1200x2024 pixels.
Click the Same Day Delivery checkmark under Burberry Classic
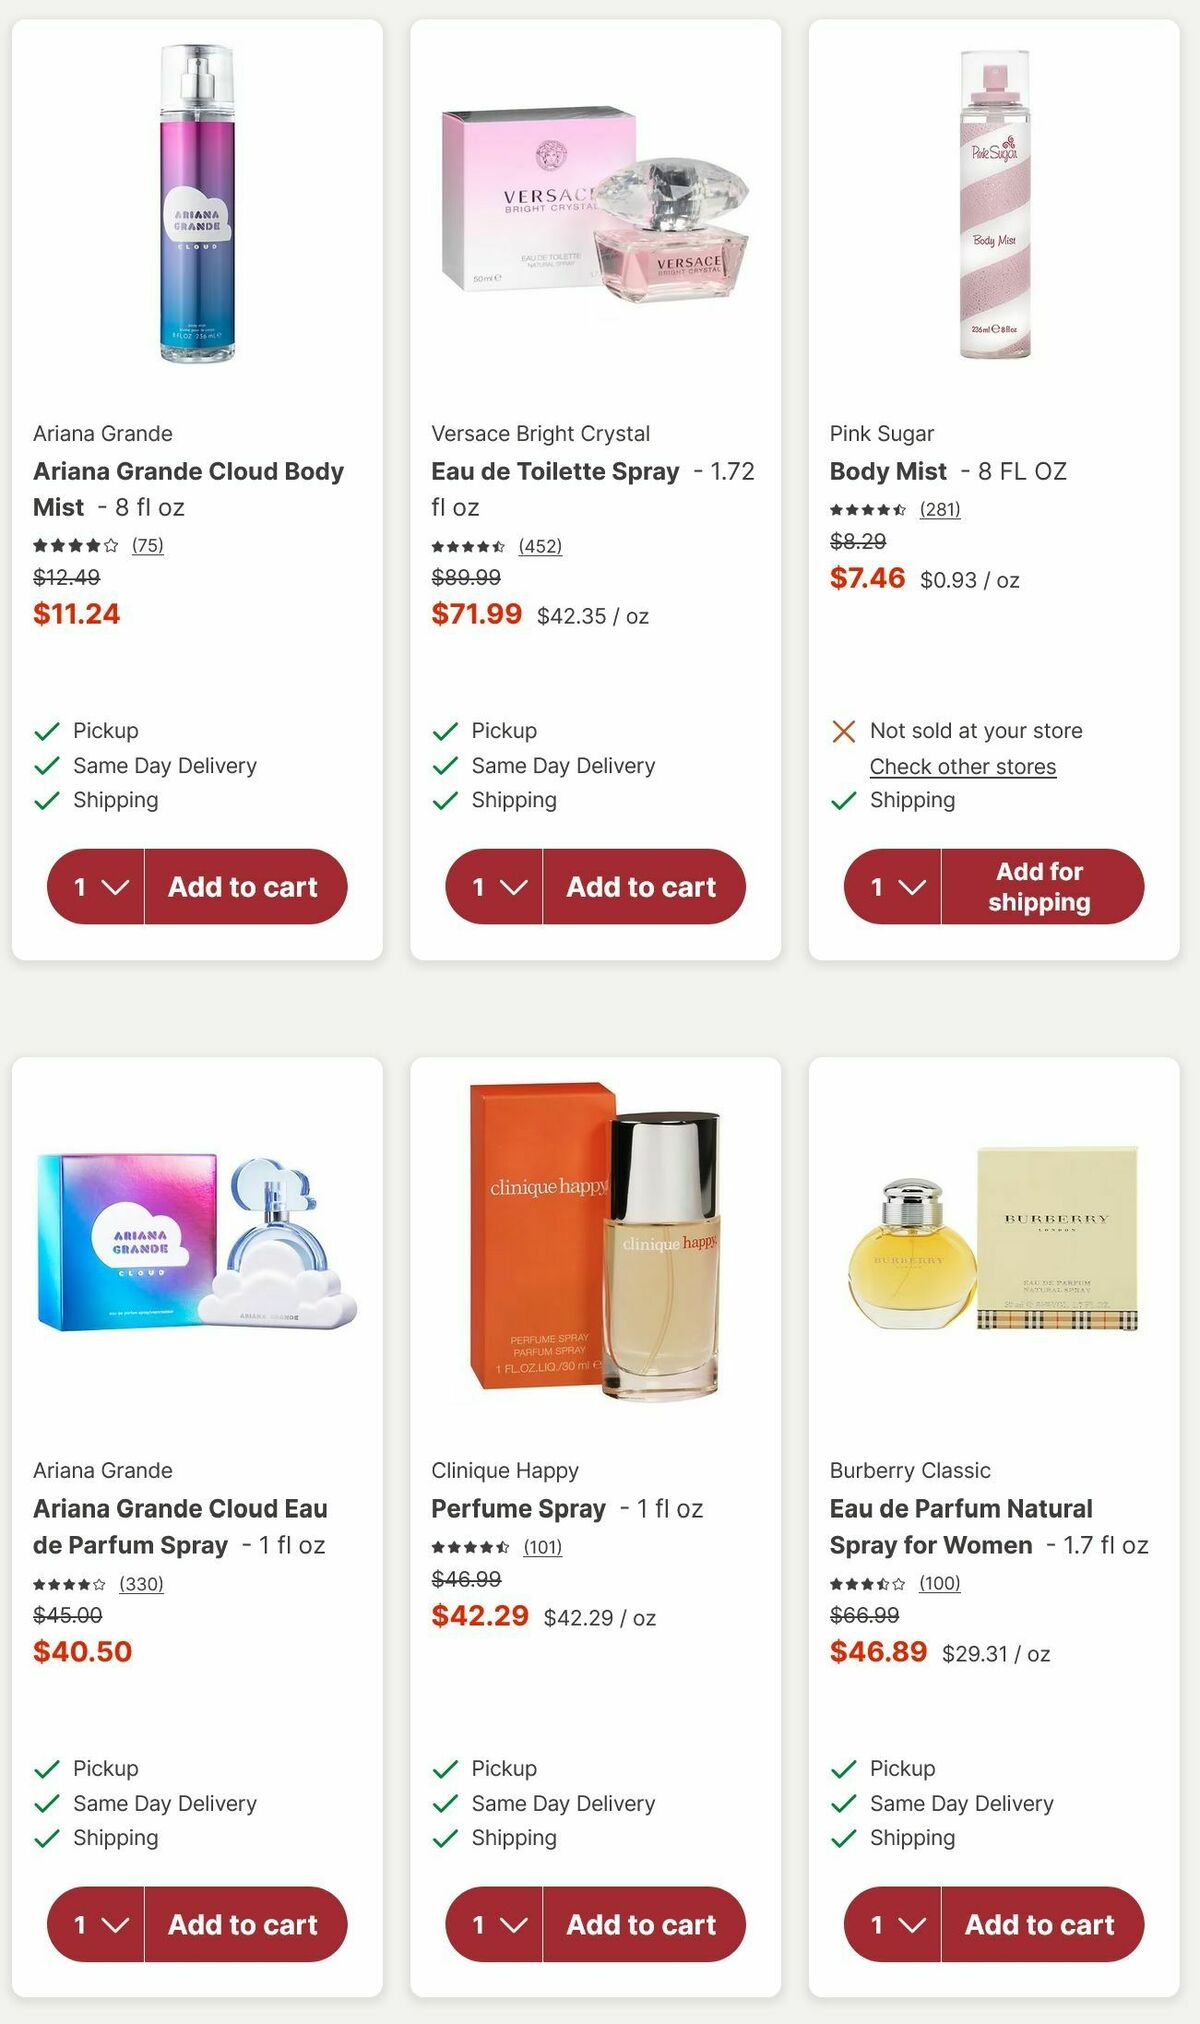[841, 1803]
